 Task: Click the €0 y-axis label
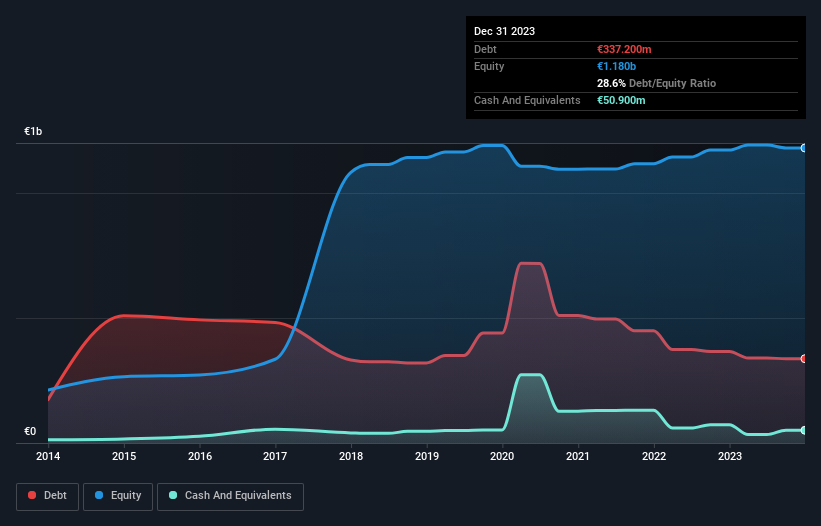click(30, 431)
